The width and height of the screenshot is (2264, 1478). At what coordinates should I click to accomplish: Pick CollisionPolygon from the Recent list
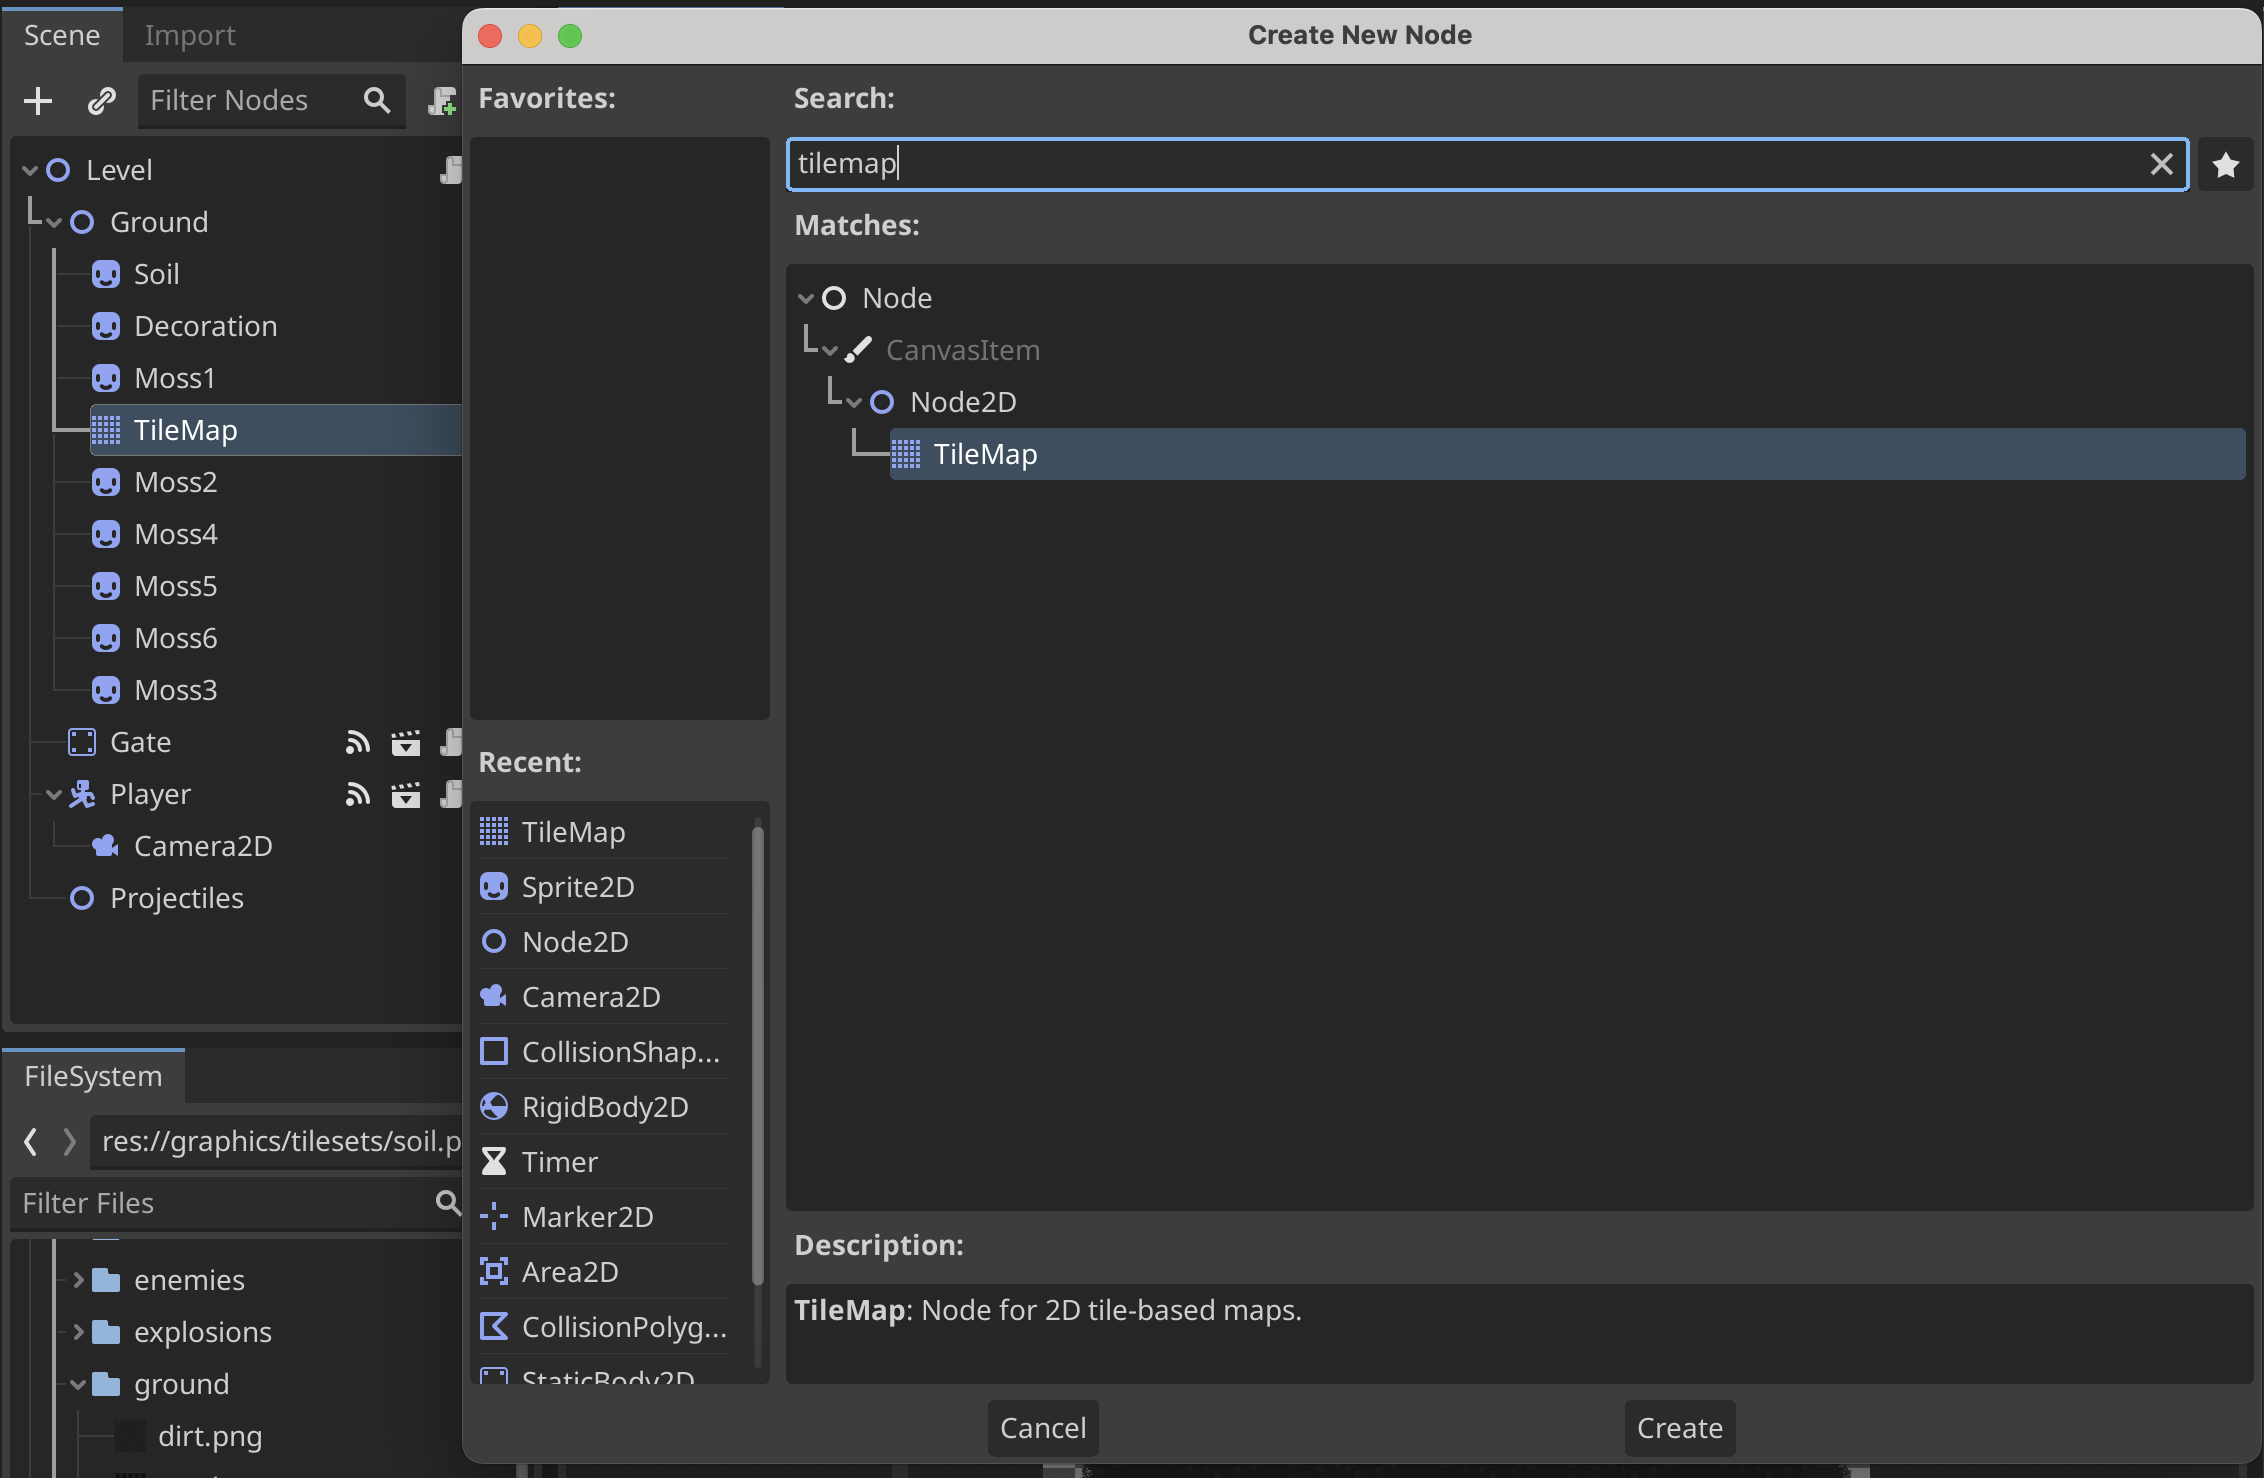click(x=605, y=1327)
